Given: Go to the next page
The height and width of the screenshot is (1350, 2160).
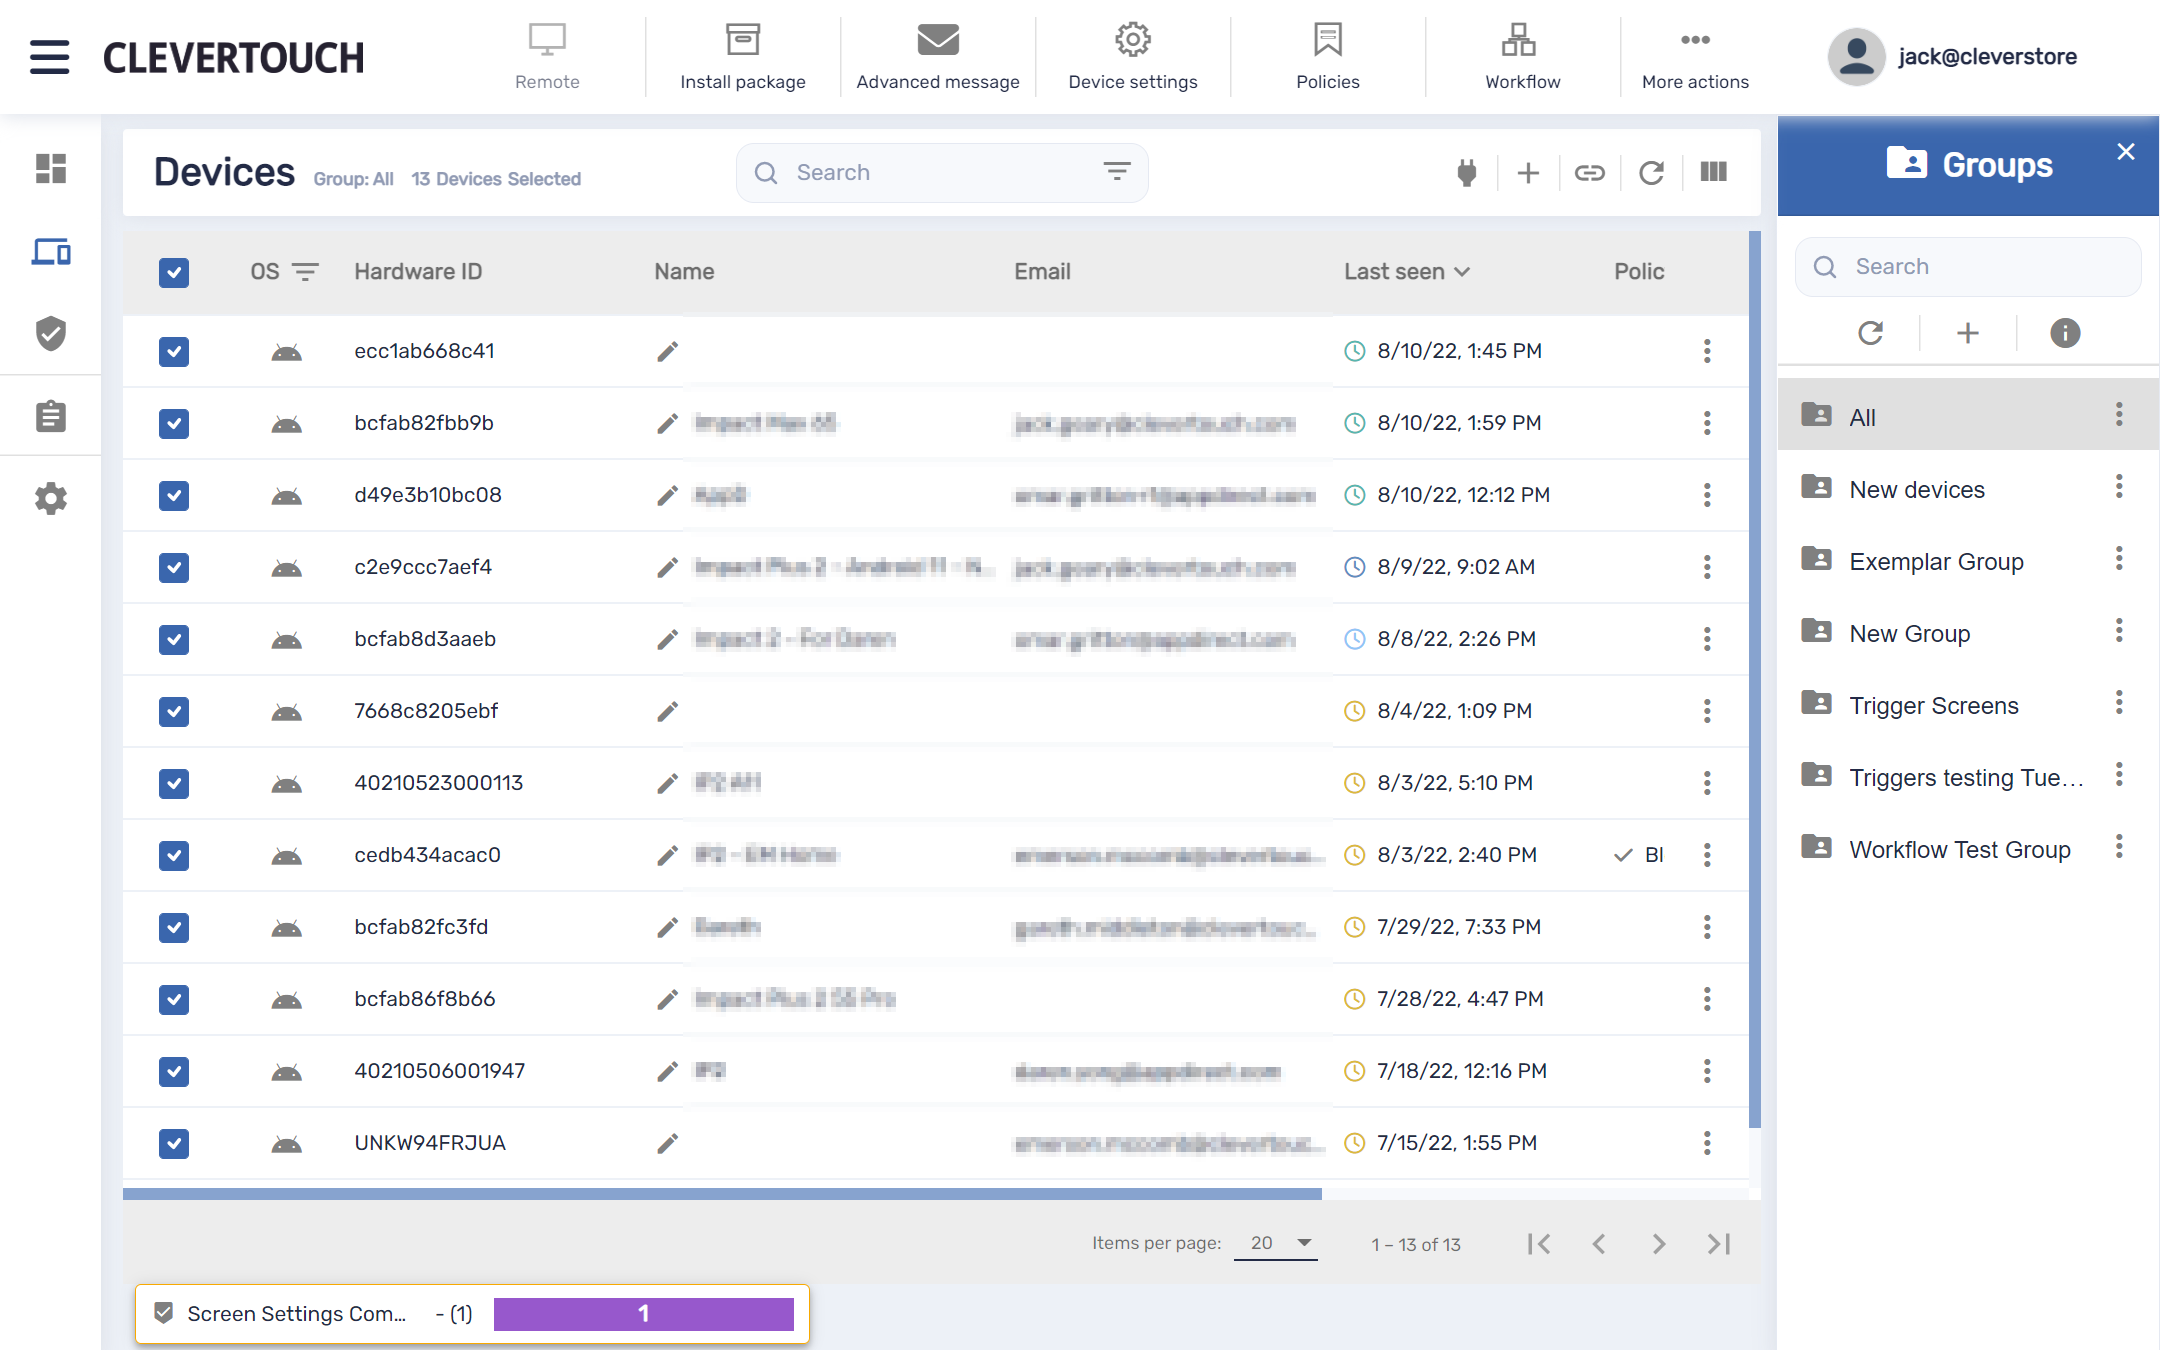Looking at the screenshot, I should (x=1659, y=1244).
